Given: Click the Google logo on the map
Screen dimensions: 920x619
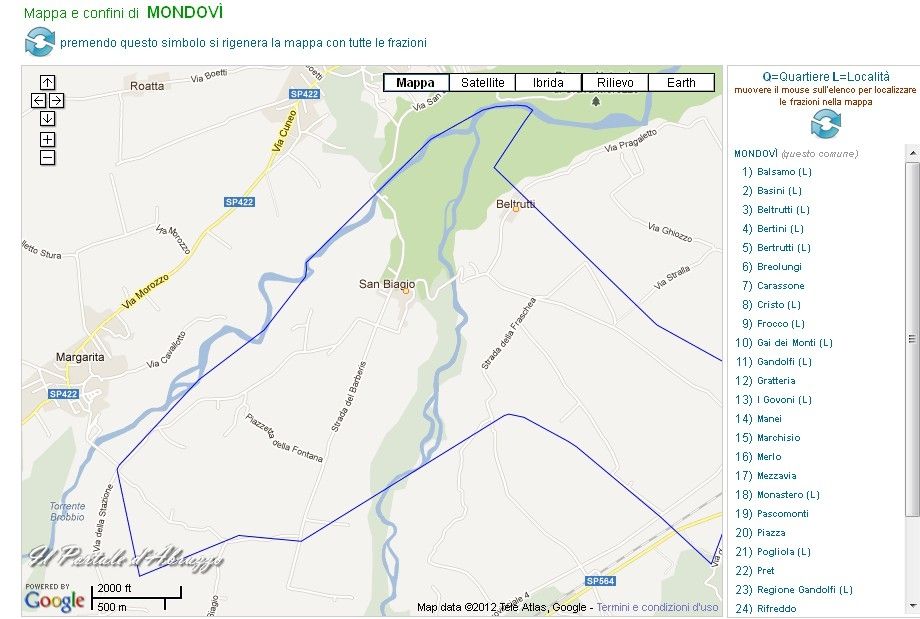Looking at the screenshot, I should click(55, 600).
